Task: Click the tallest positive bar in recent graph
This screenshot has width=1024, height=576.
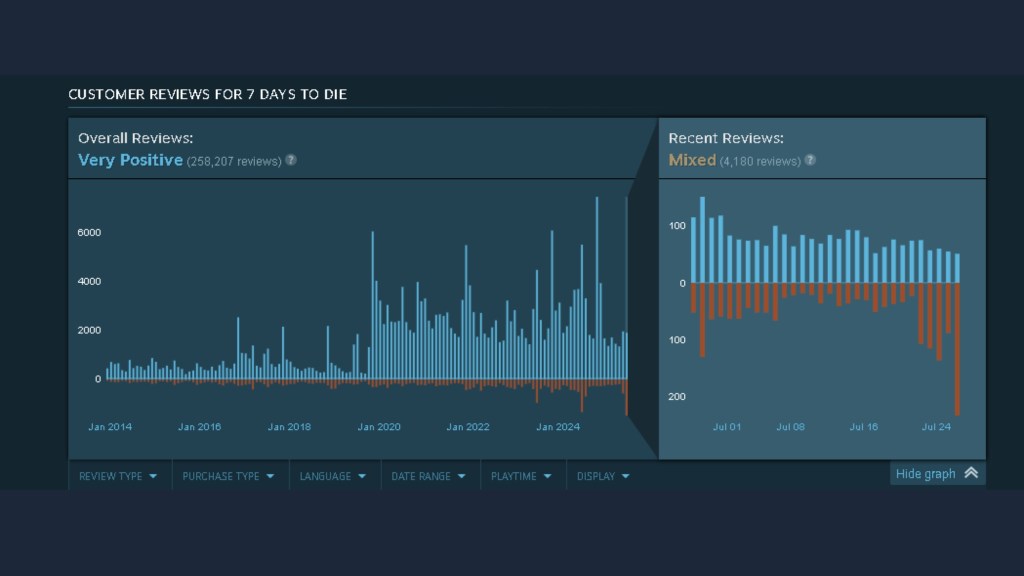Action: 703,240
